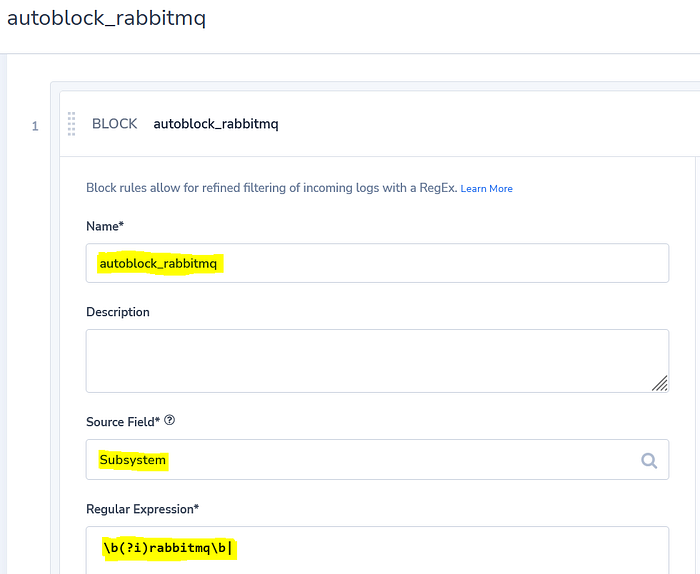Screen dimensions: 700x574
Task: Click inside the empty Description textarea
Action: [x=377, y=361]
